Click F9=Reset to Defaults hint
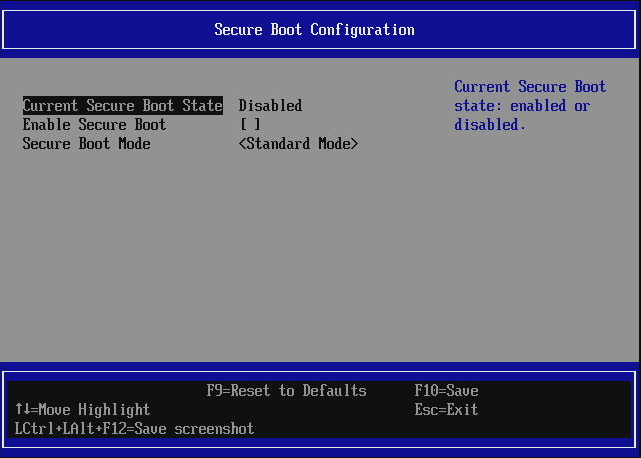 click(287, 391)
